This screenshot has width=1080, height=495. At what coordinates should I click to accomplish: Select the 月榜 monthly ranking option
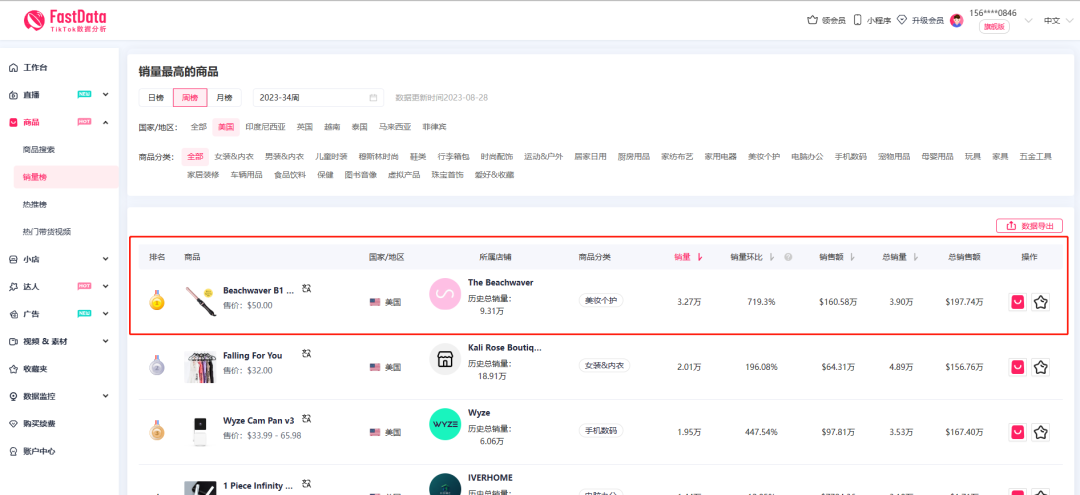coord(223,98)
